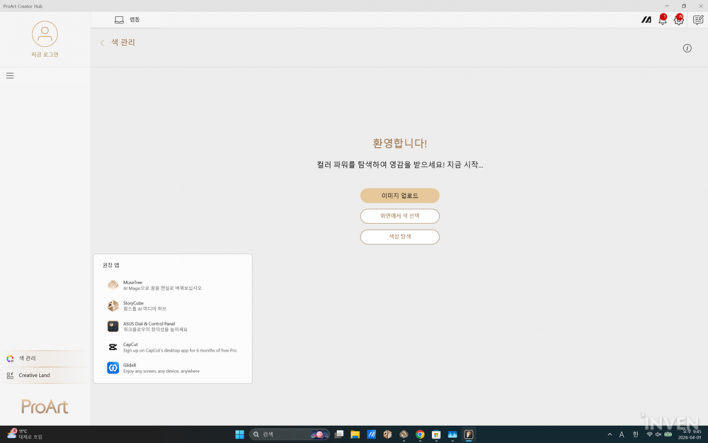Open the feedback note icon at top right
Screen dimensions: 708x443
pyautogui.click(x=697, y=20)
